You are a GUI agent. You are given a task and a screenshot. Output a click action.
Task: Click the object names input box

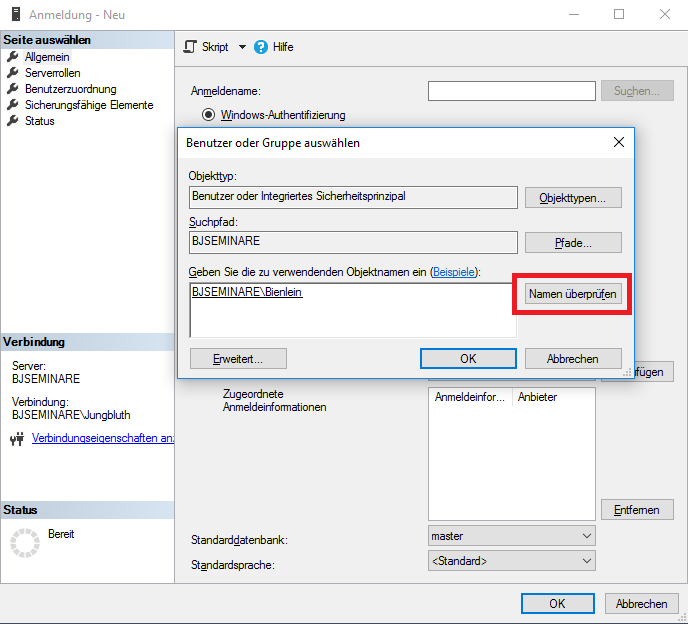(x=353, y=310)
